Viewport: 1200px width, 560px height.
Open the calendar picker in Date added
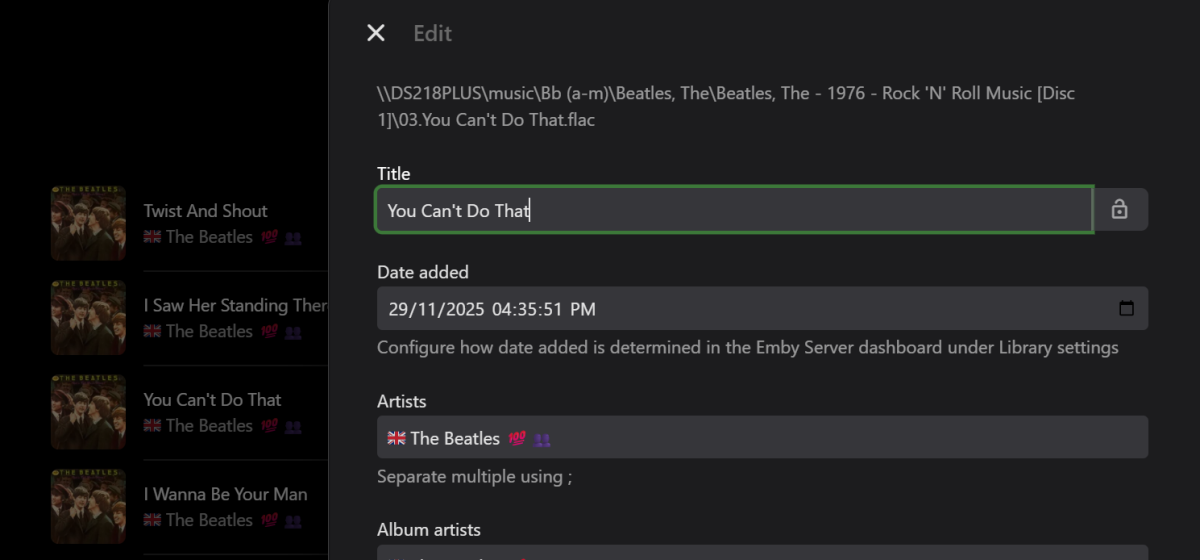1126,309
